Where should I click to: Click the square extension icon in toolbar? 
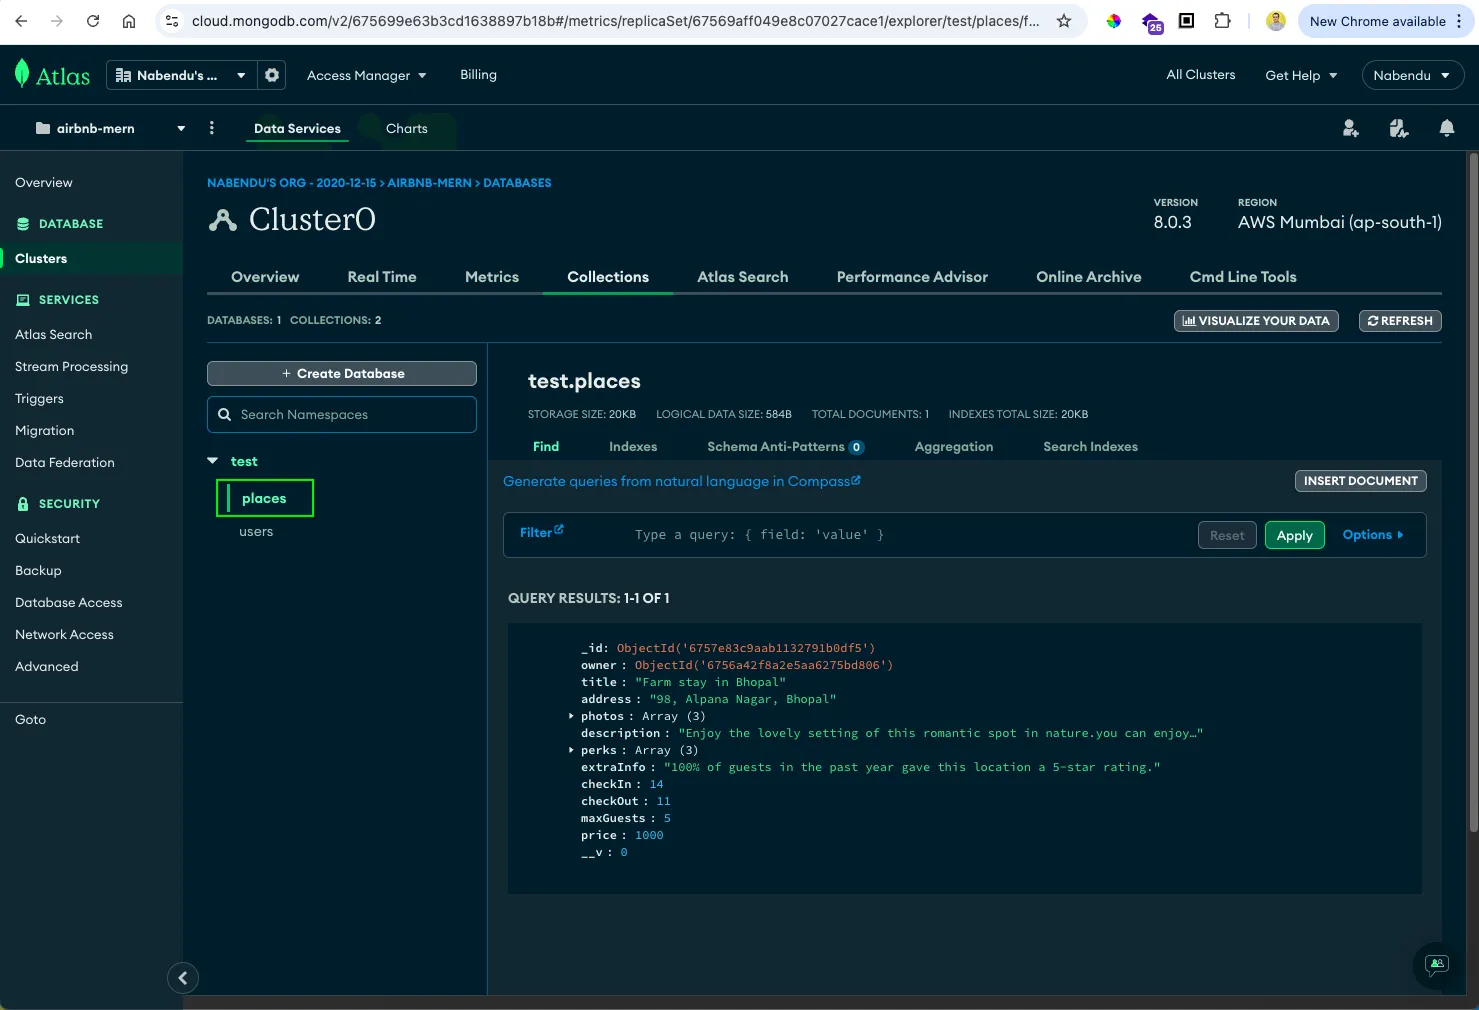[x=1186, y=21]
